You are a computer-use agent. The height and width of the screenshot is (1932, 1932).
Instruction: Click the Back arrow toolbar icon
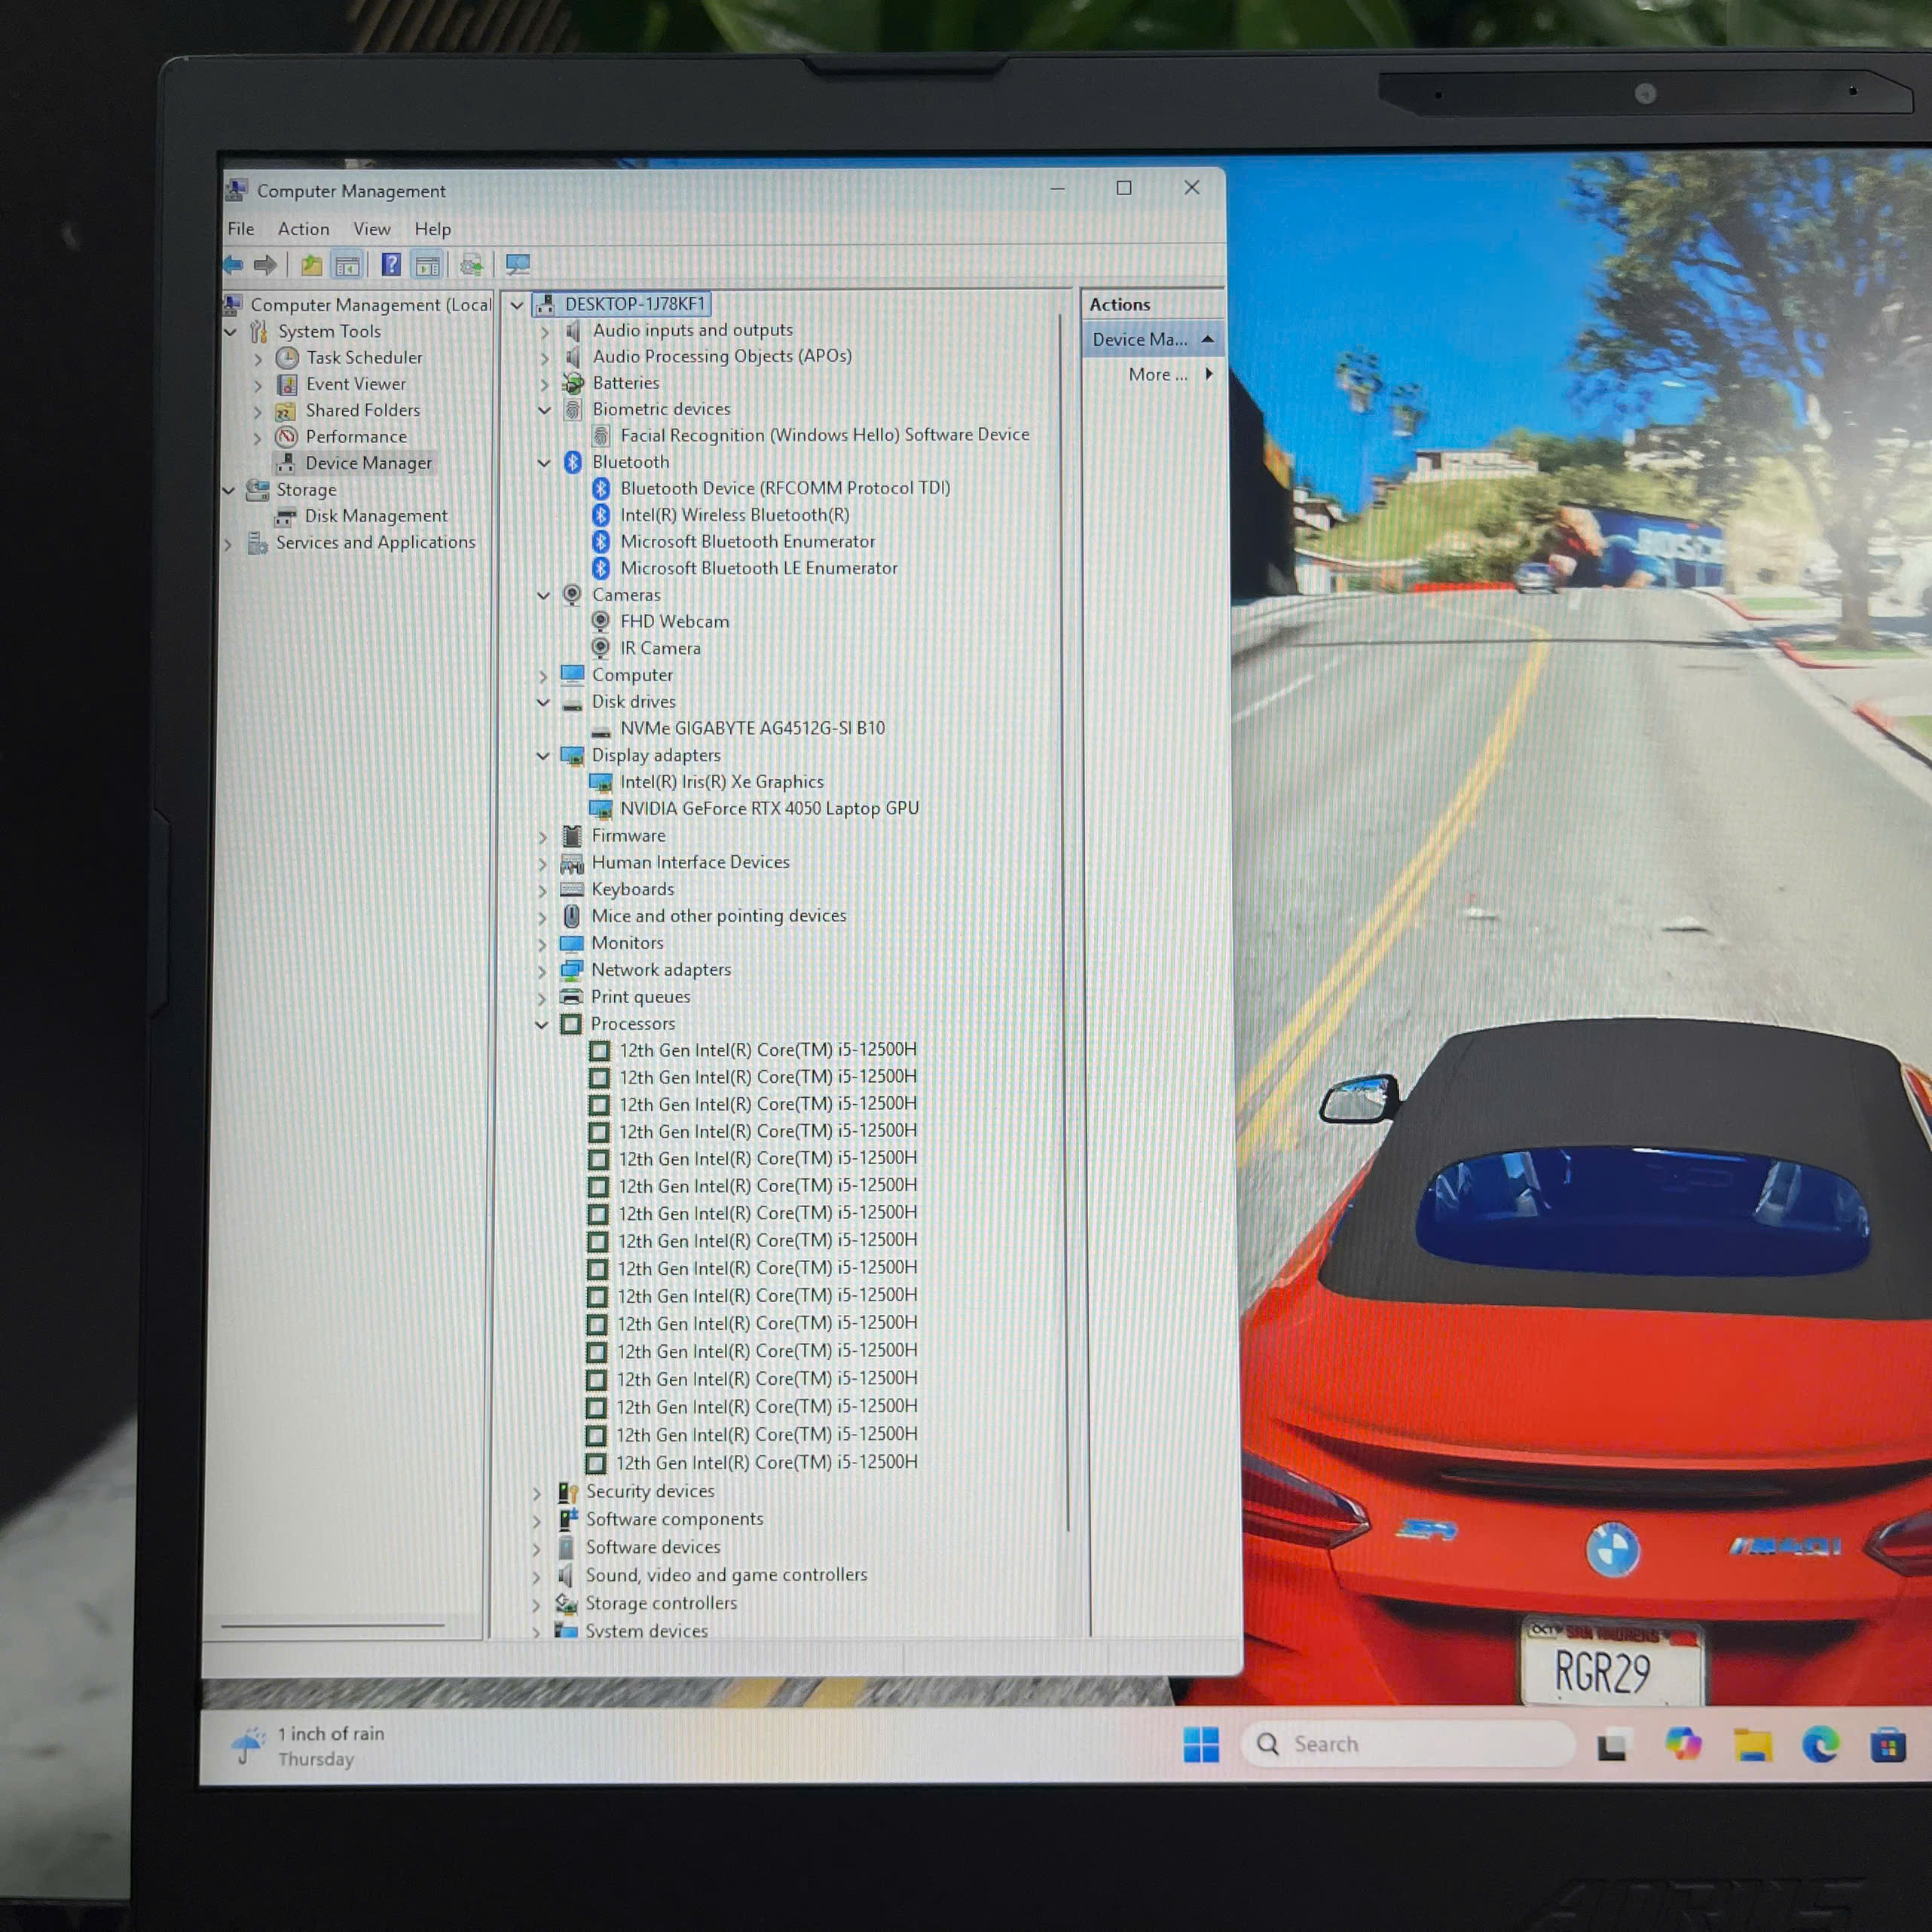234,265
